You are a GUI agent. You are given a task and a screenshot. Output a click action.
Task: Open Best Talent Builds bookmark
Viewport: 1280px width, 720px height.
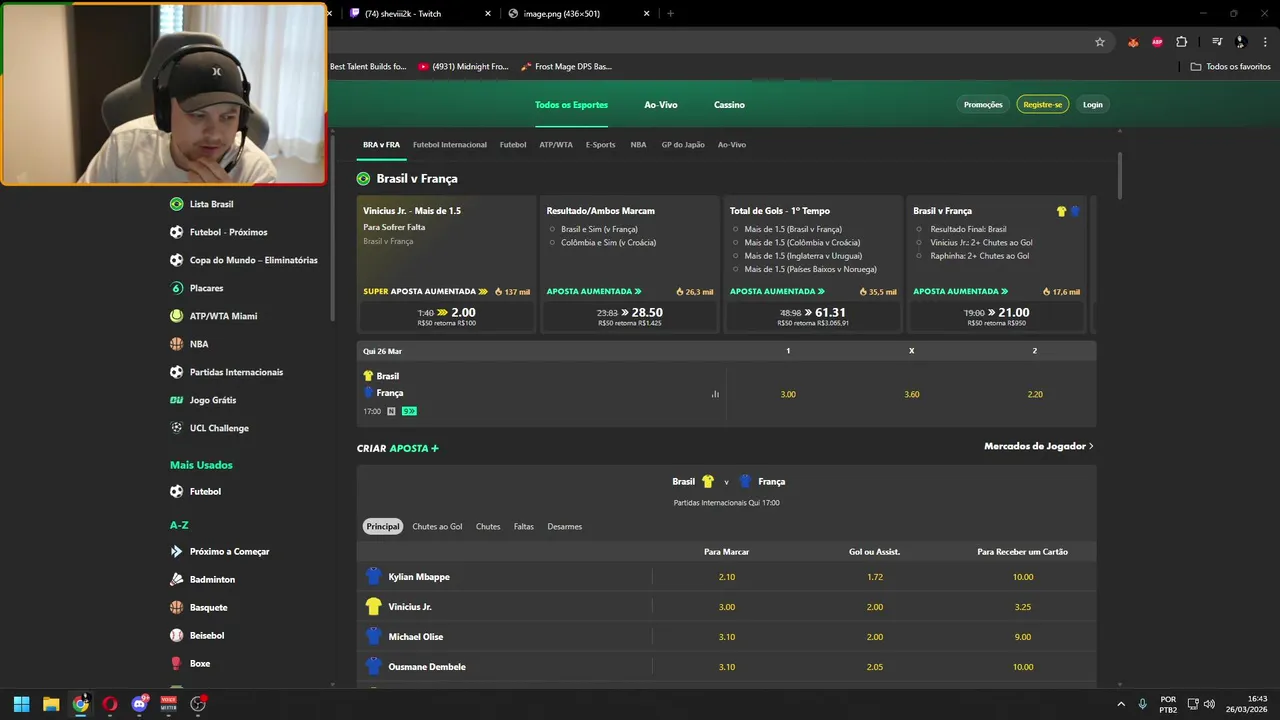(x=368, y=67)
